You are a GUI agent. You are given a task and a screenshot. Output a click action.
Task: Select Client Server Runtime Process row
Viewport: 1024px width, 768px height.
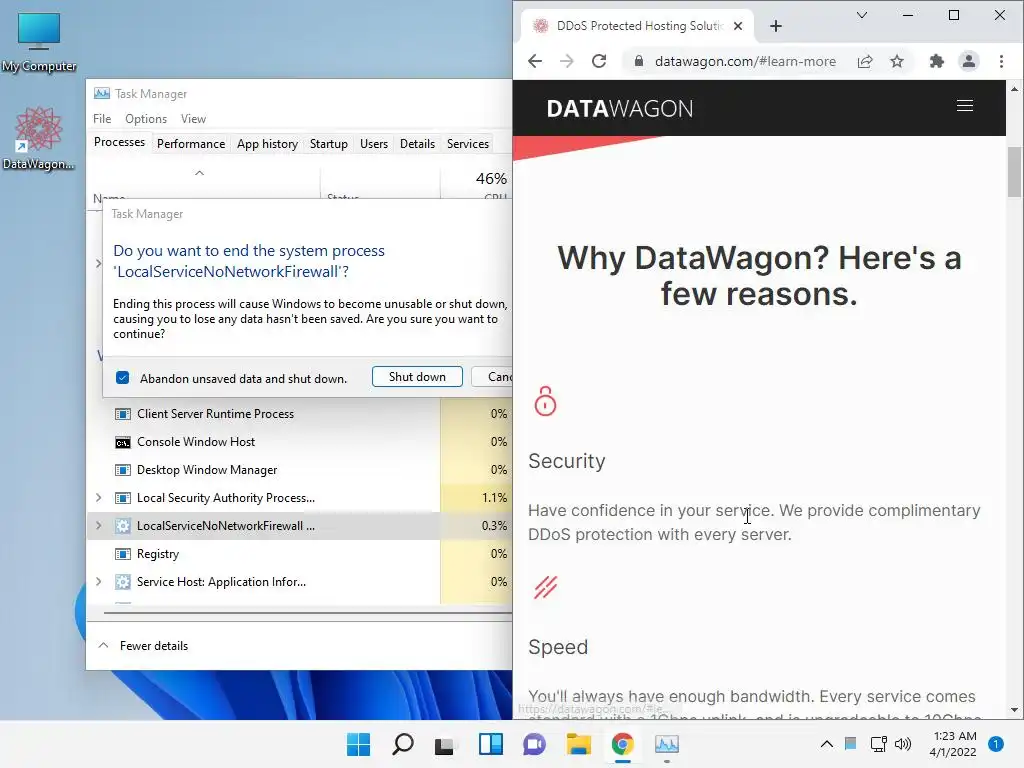pos(299,413)
